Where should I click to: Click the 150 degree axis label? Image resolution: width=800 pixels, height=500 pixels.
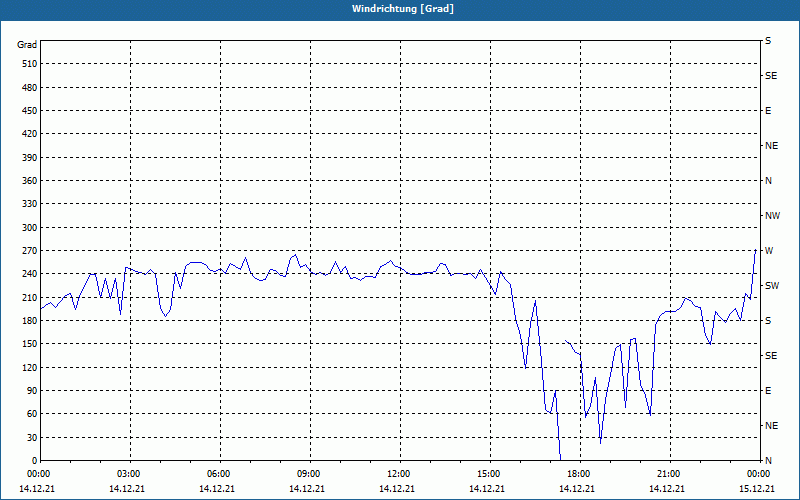tap(29, 344)
